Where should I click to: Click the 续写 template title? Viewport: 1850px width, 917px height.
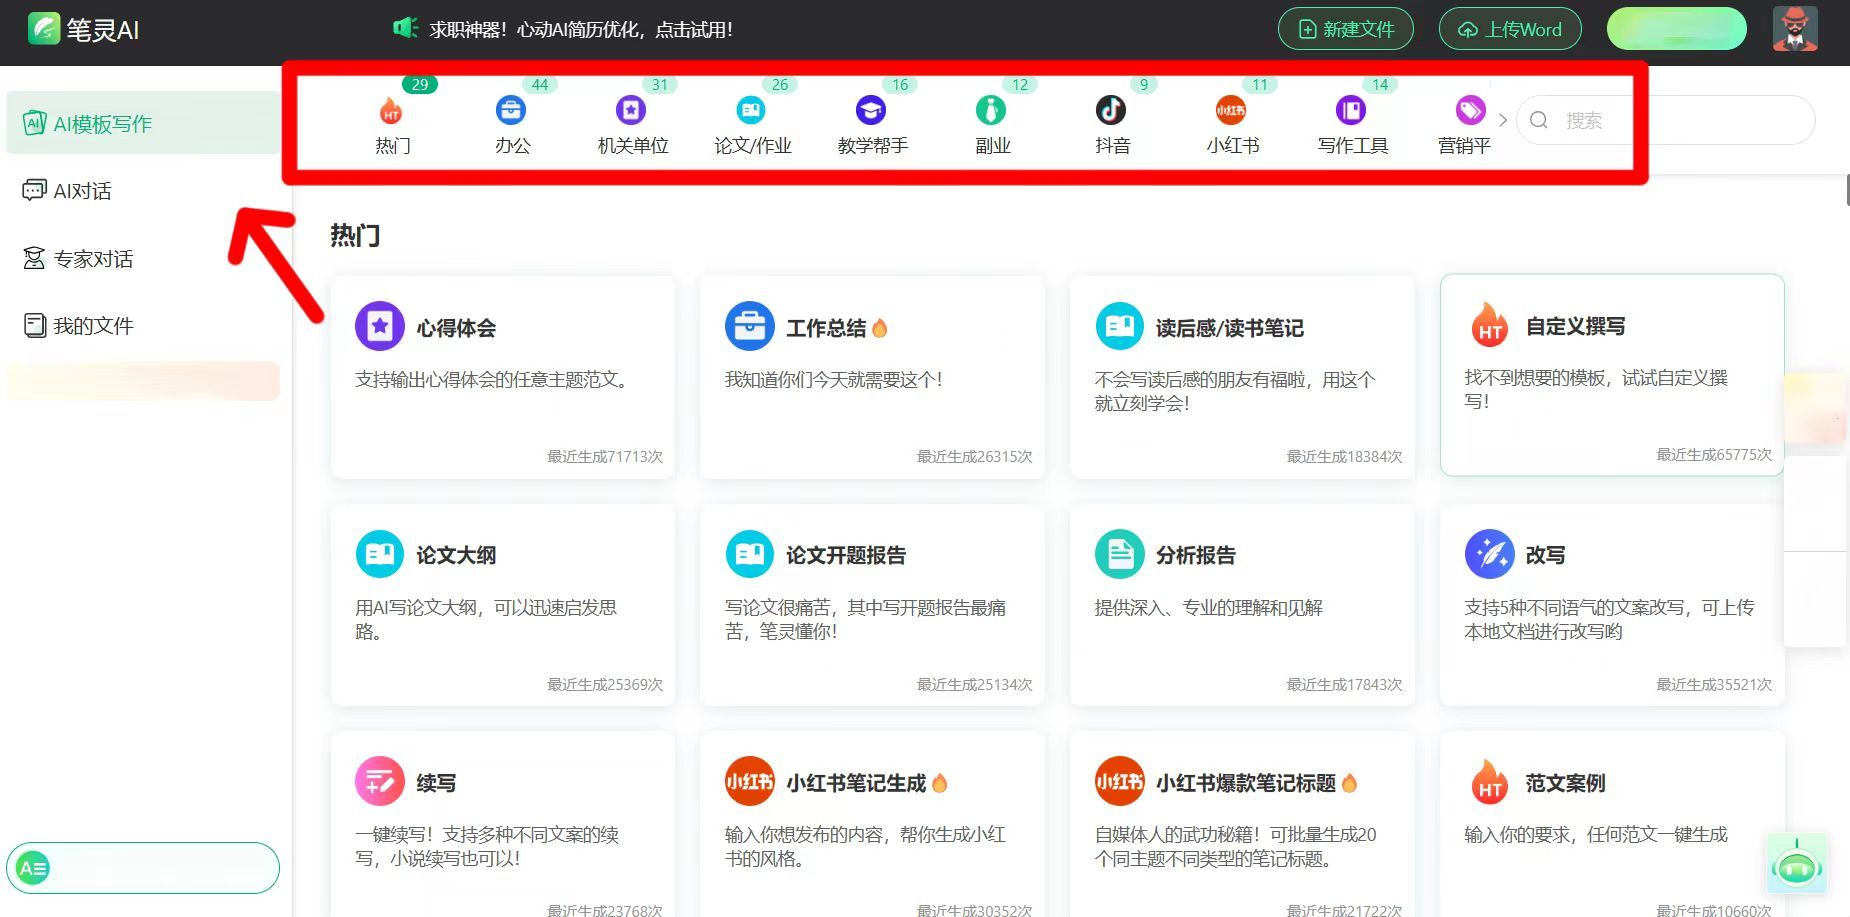436,783
